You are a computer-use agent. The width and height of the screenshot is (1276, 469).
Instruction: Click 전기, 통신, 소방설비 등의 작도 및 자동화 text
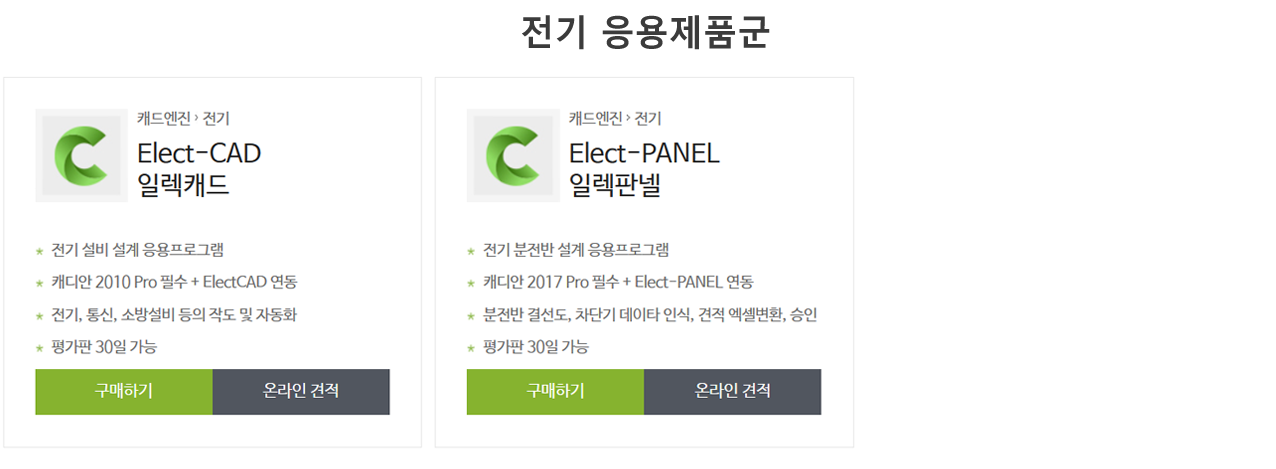point(174,315)
